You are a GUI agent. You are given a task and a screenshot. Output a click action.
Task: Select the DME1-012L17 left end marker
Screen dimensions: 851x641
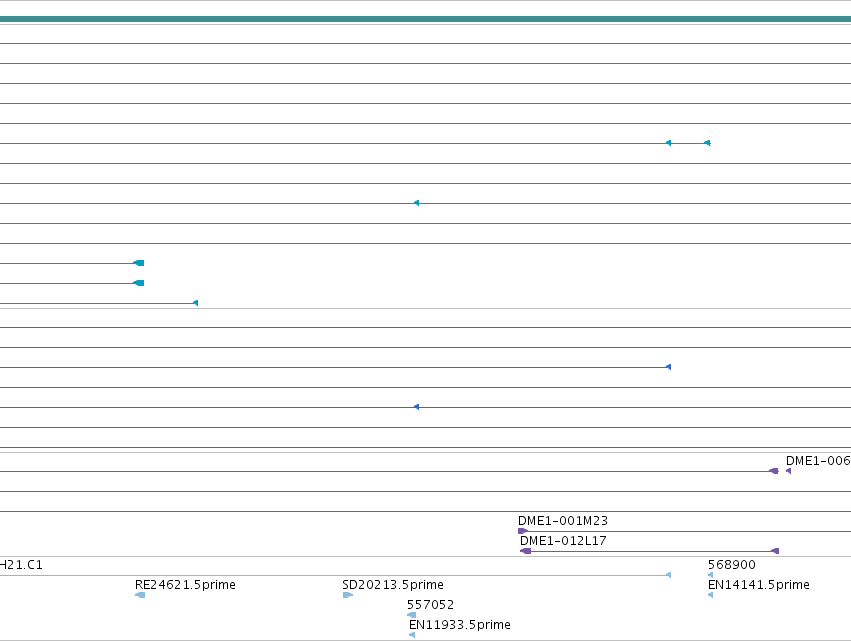coord(525,551)
